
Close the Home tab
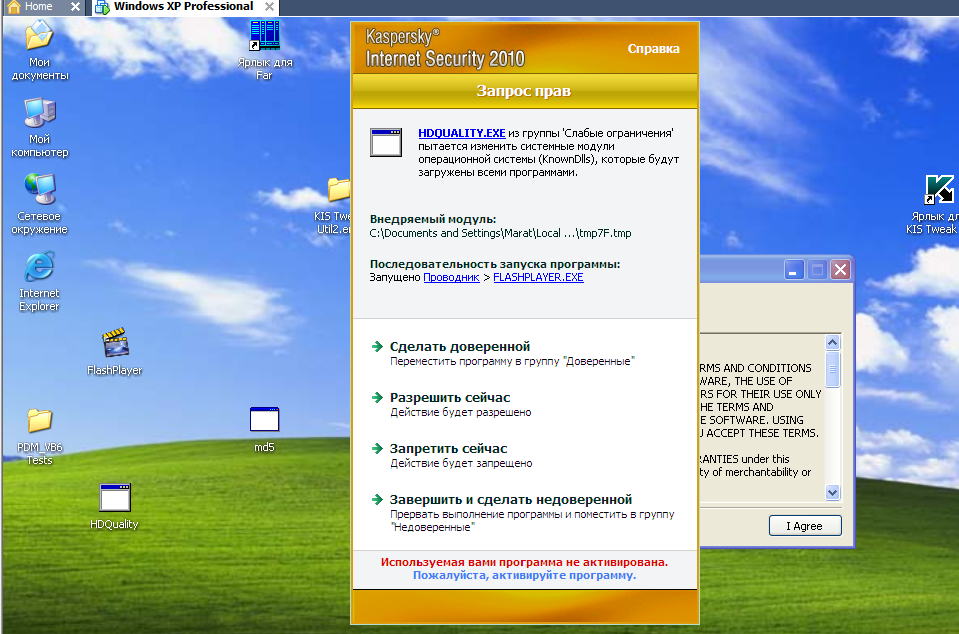pyautogui.click(x=75, y=7)
